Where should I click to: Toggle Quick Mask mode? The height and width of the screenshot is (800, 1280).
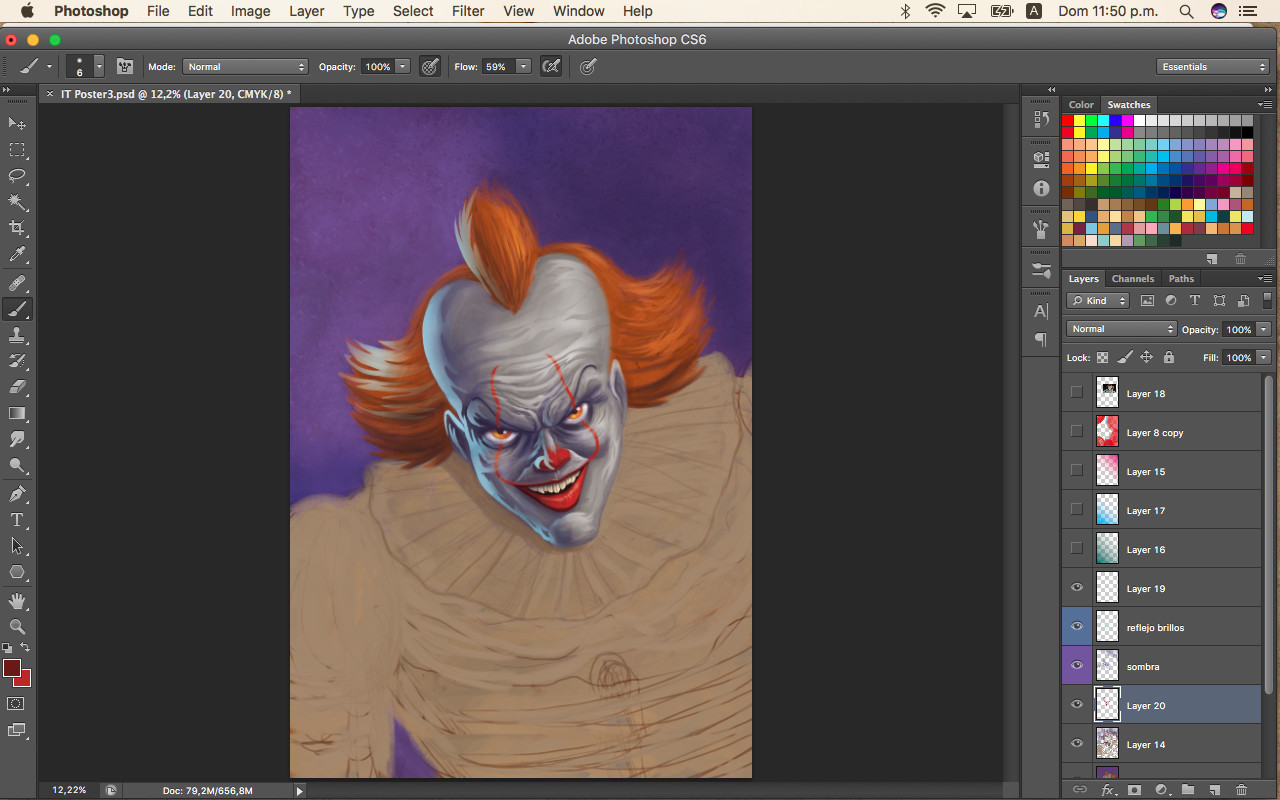click(x=16, y=704)
